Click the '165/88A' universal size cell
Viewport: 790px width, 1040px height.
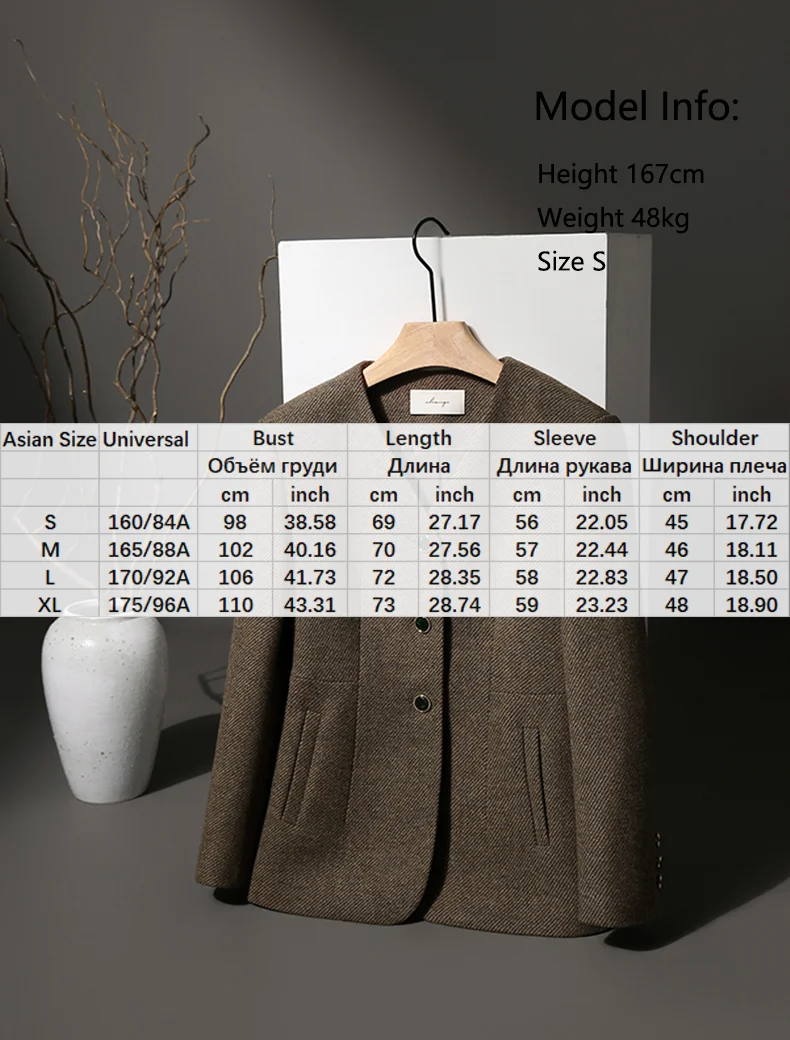(149, 550)
